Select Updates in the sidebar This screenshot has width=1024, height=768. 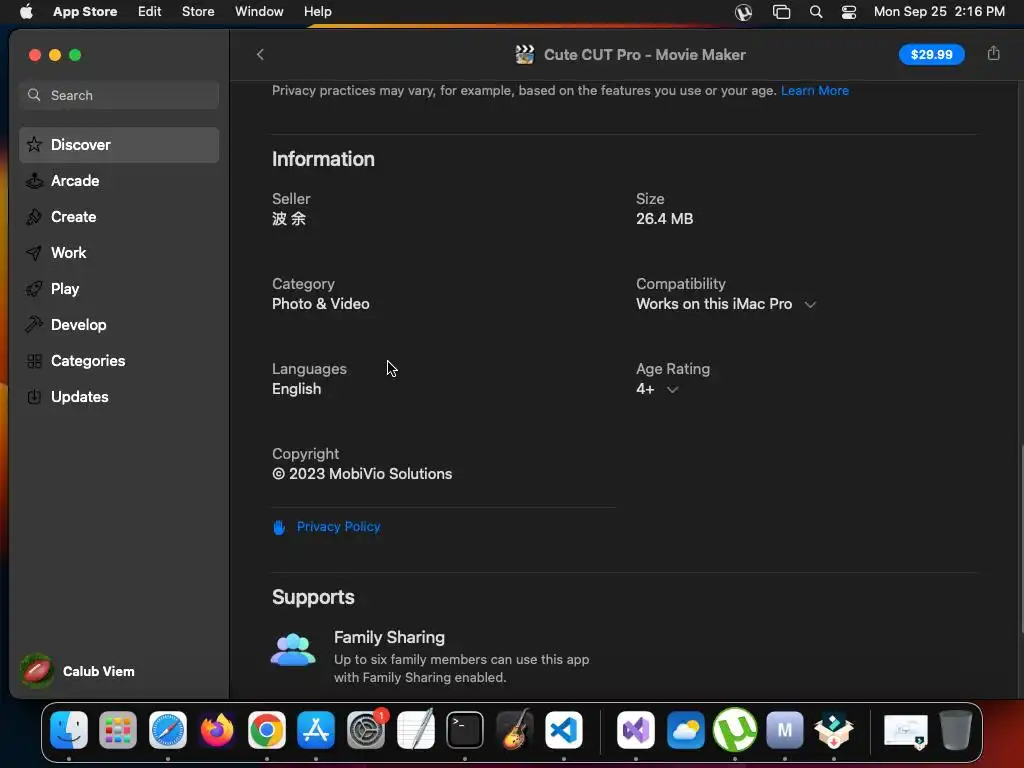tap(119, 396)
